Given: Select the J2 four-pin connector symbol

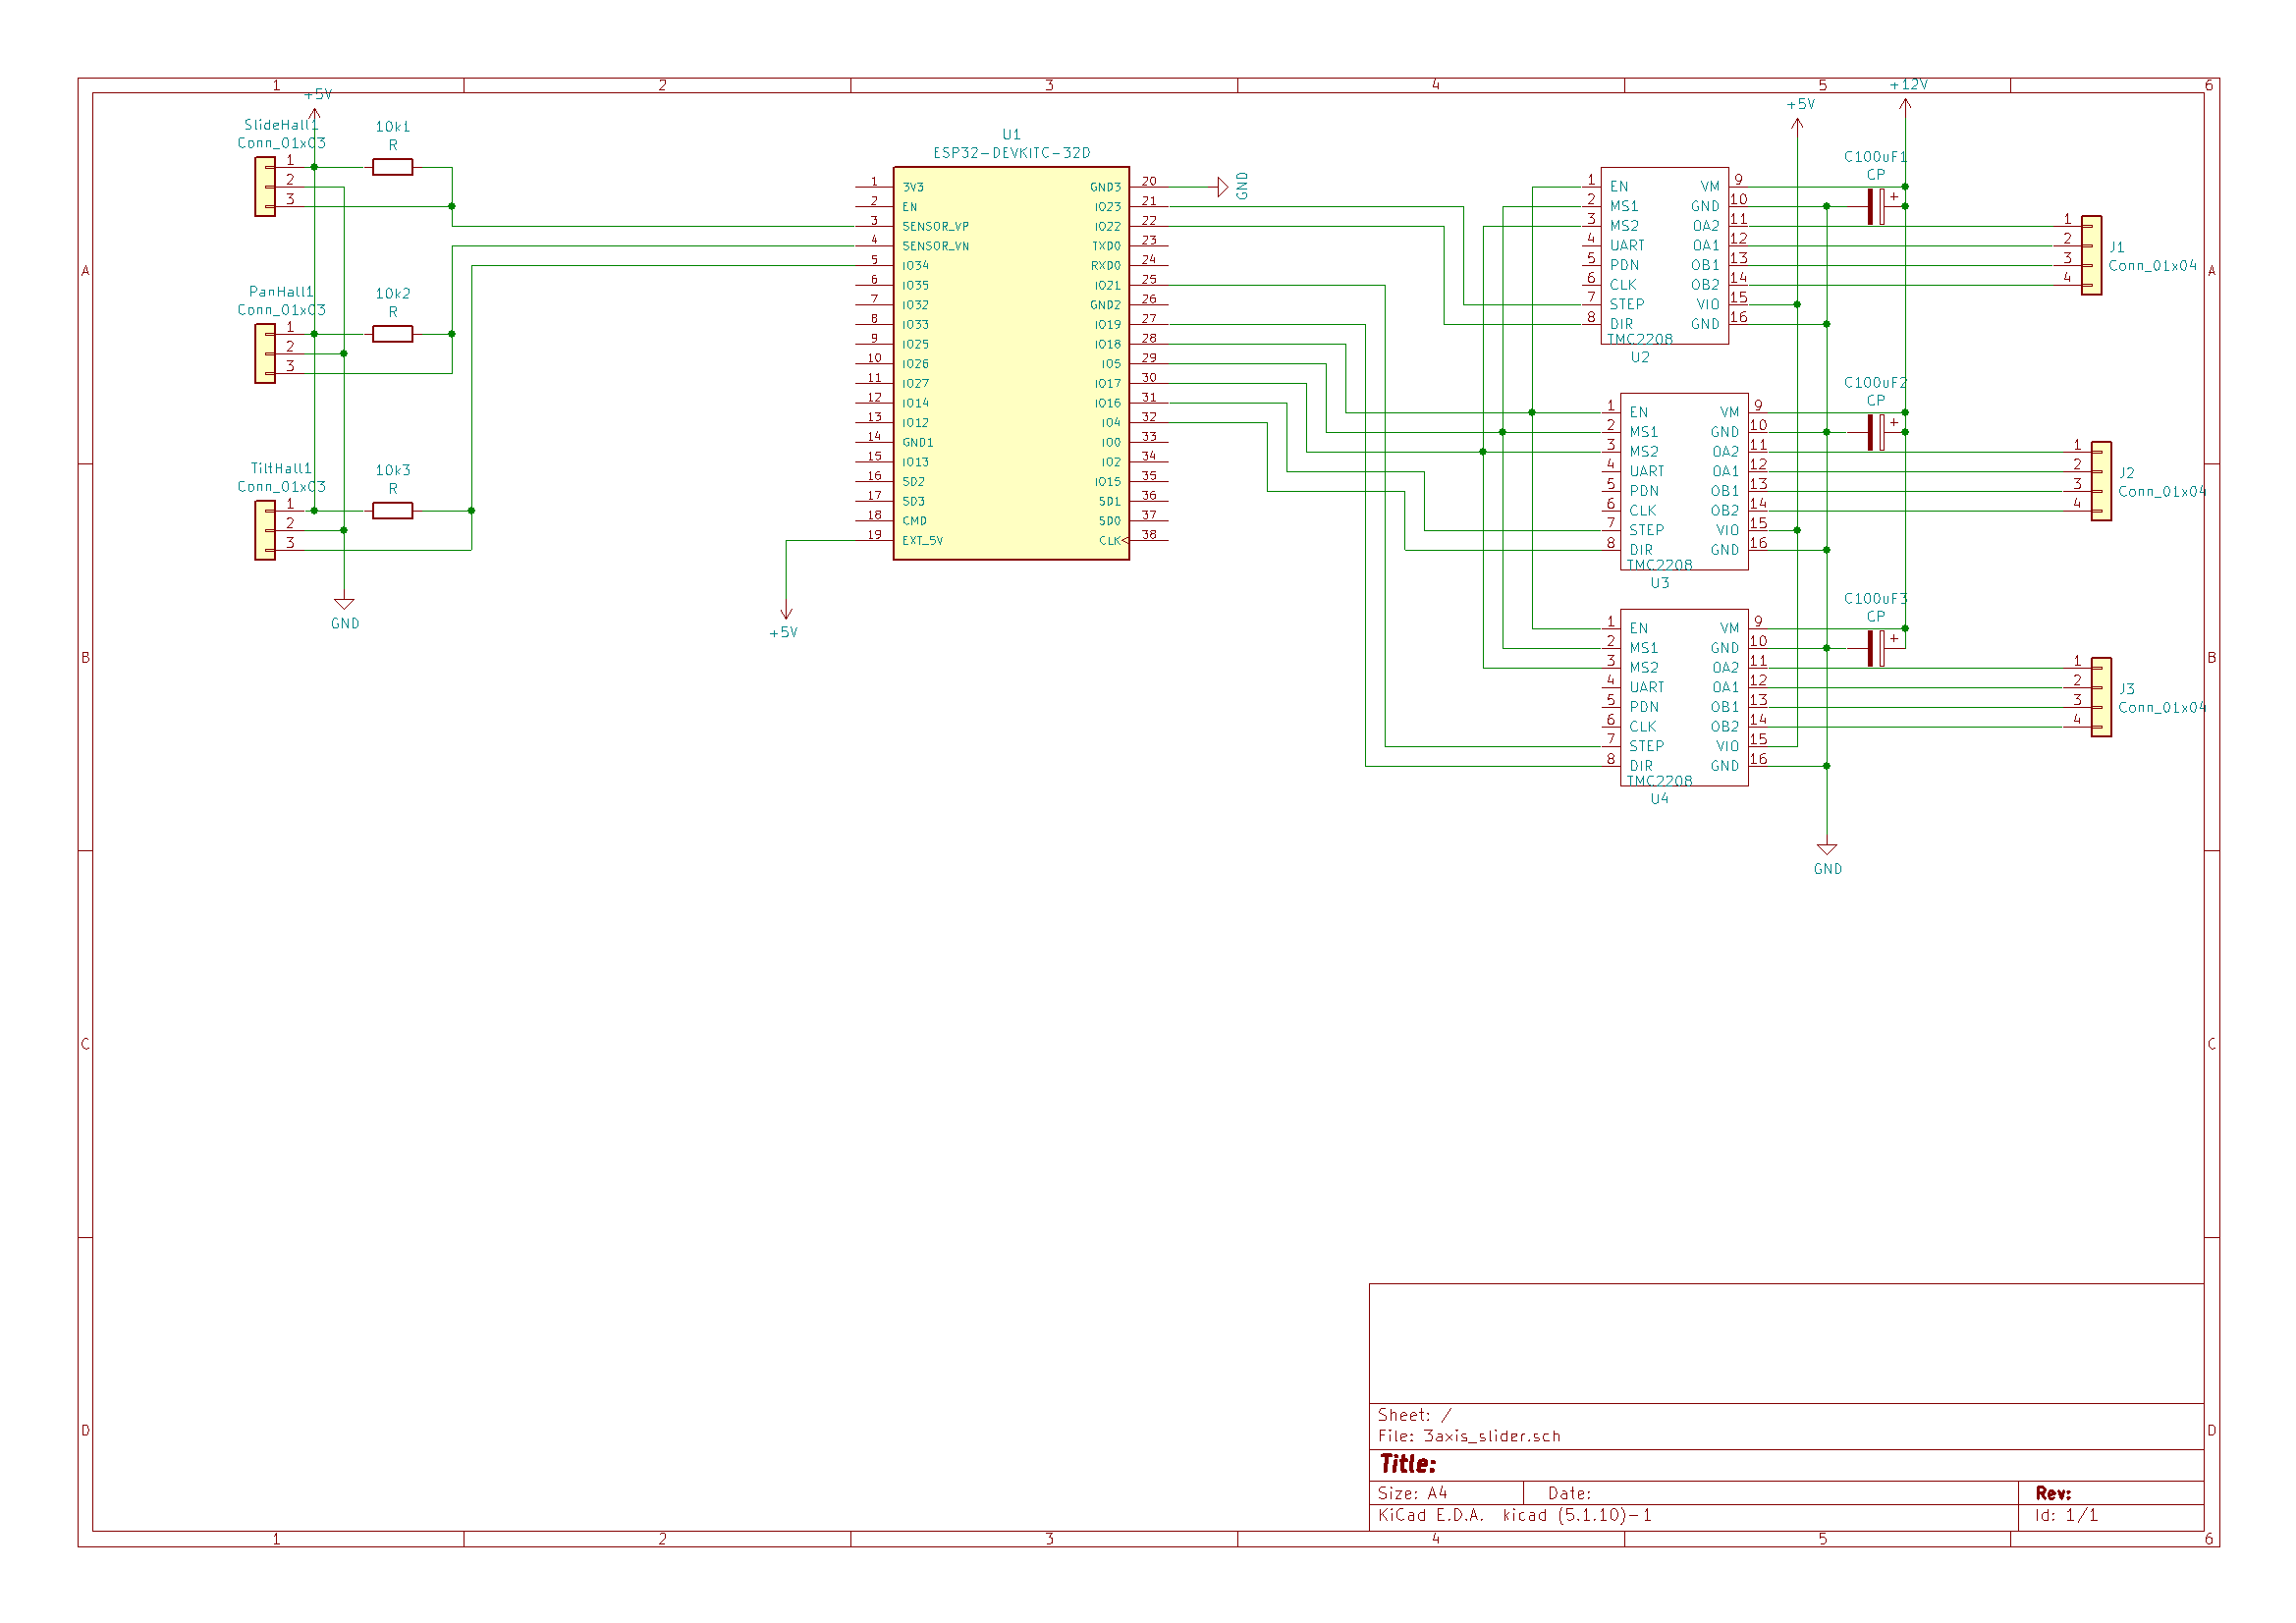Looking at the screenshot, I should coord(2101,482).
